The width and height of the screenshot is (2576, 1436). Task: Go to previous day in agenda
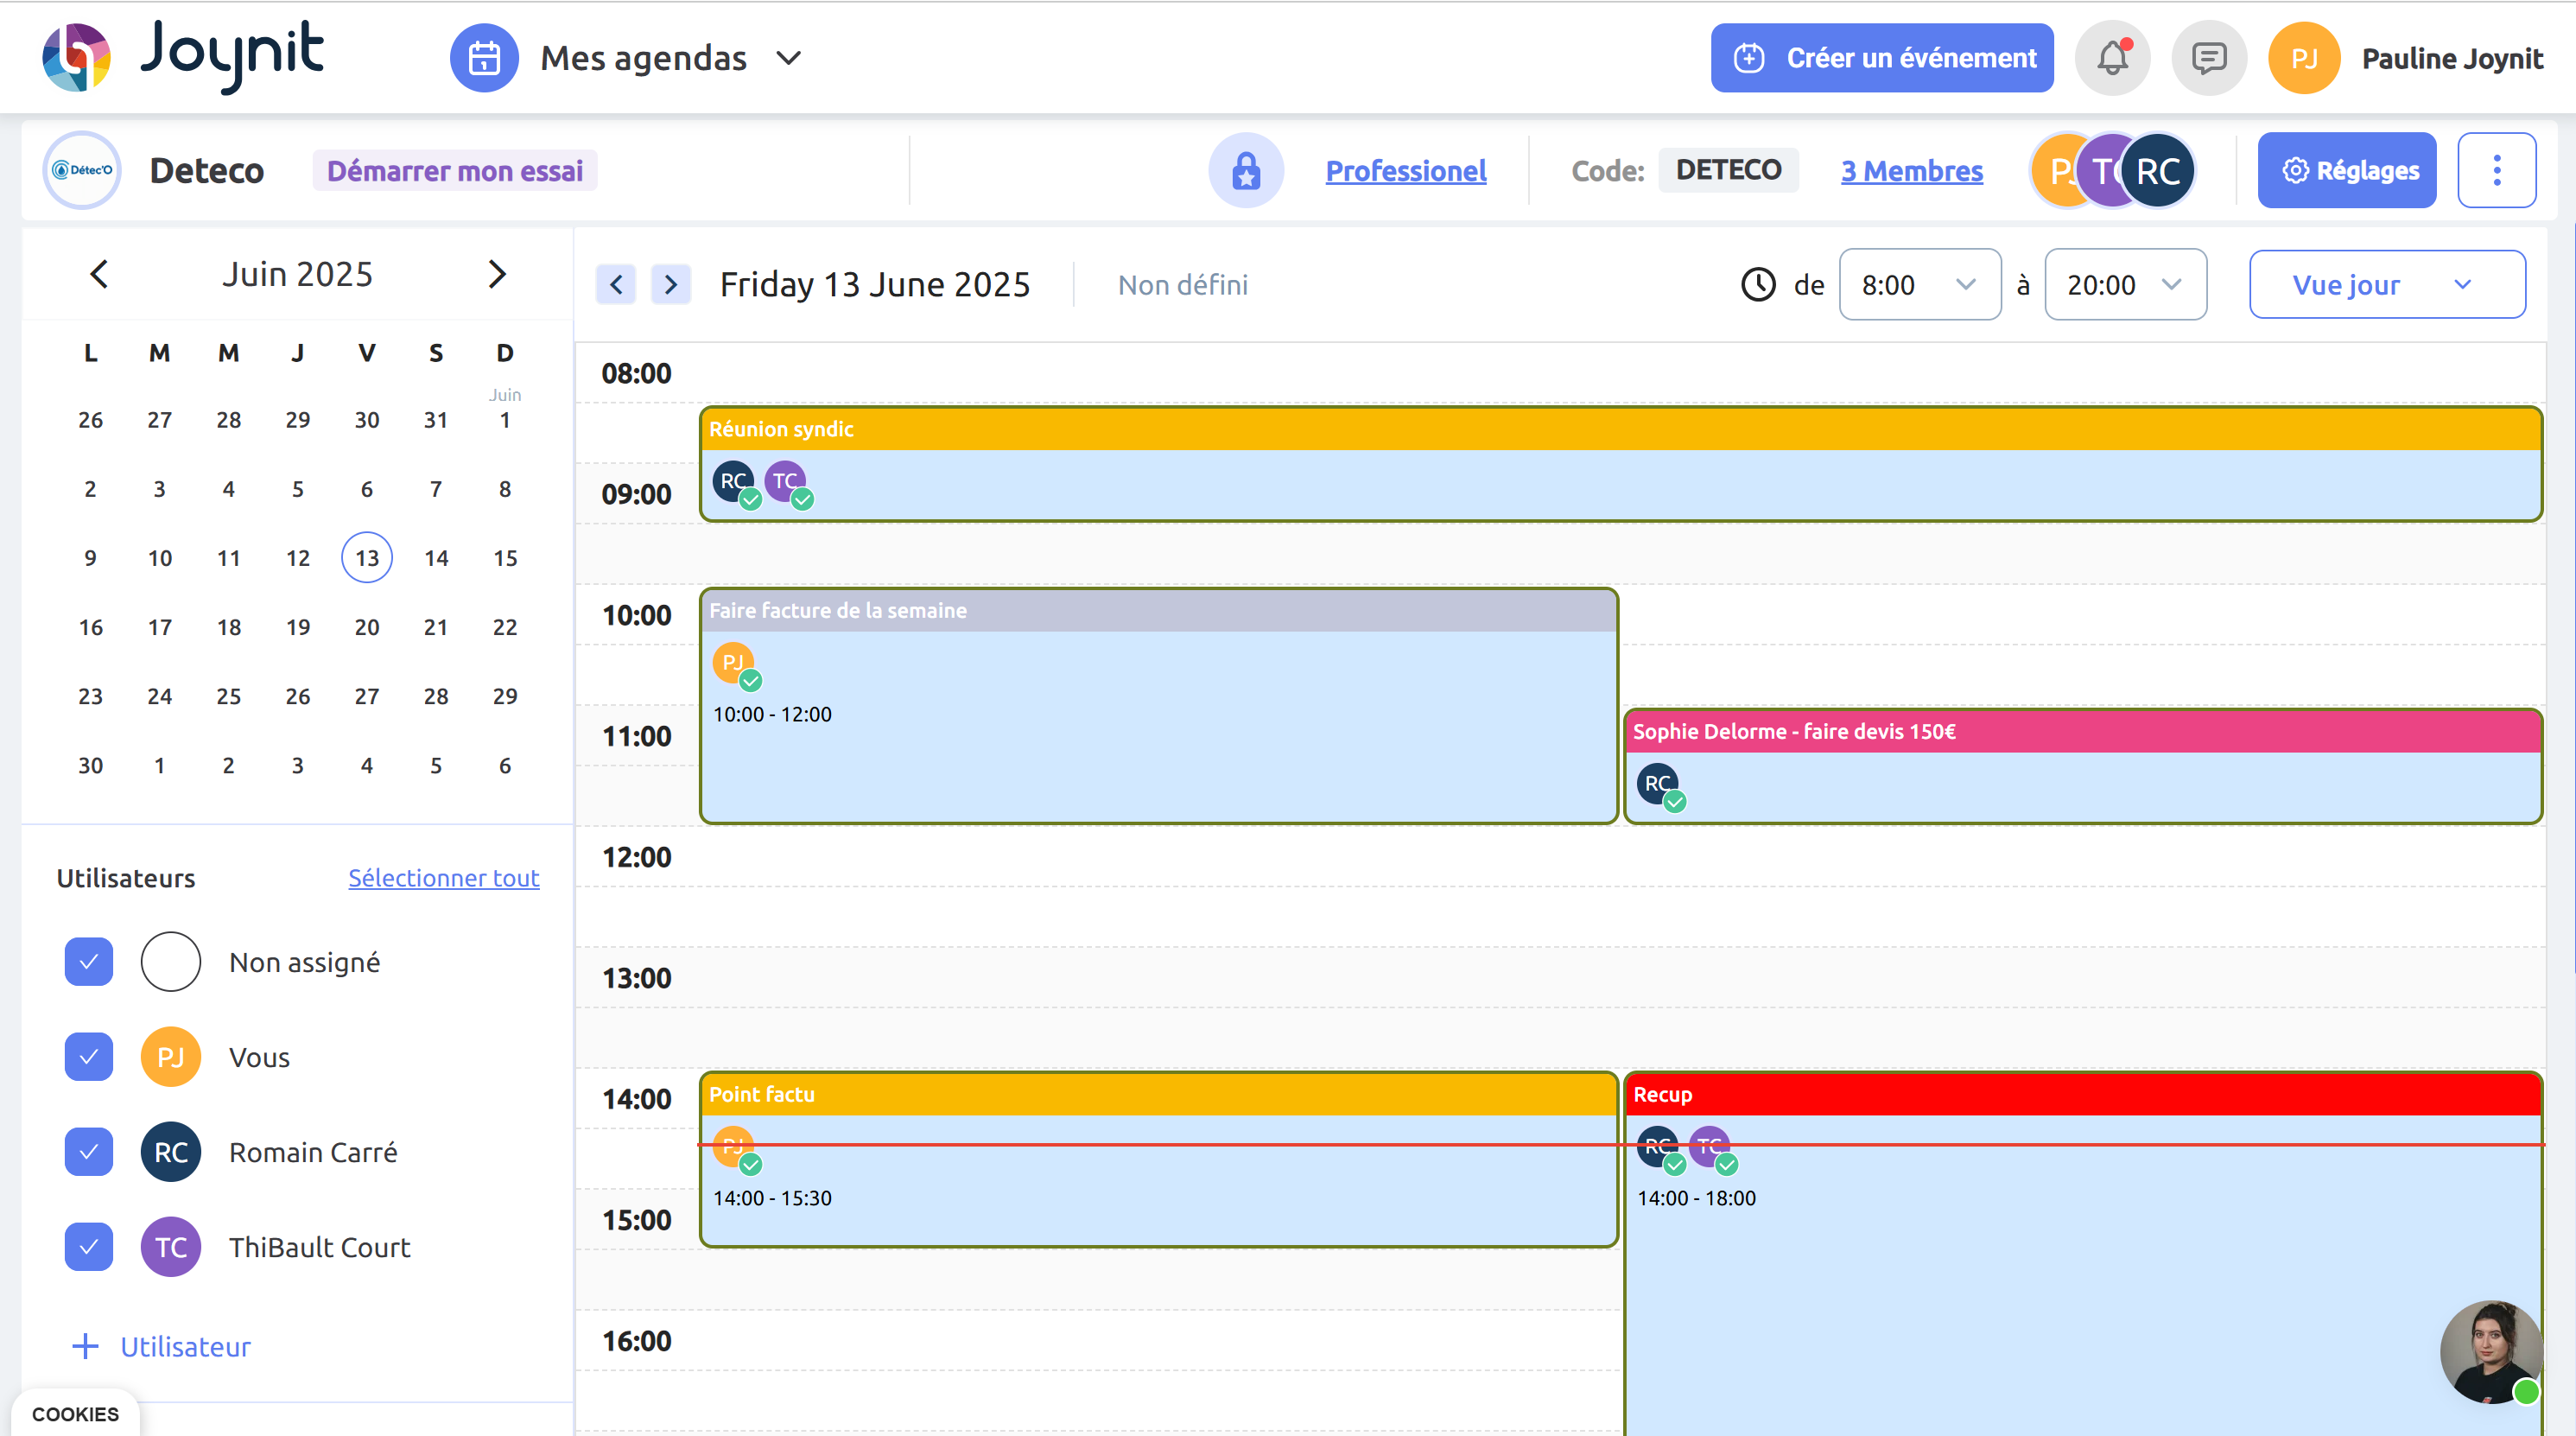616,285
